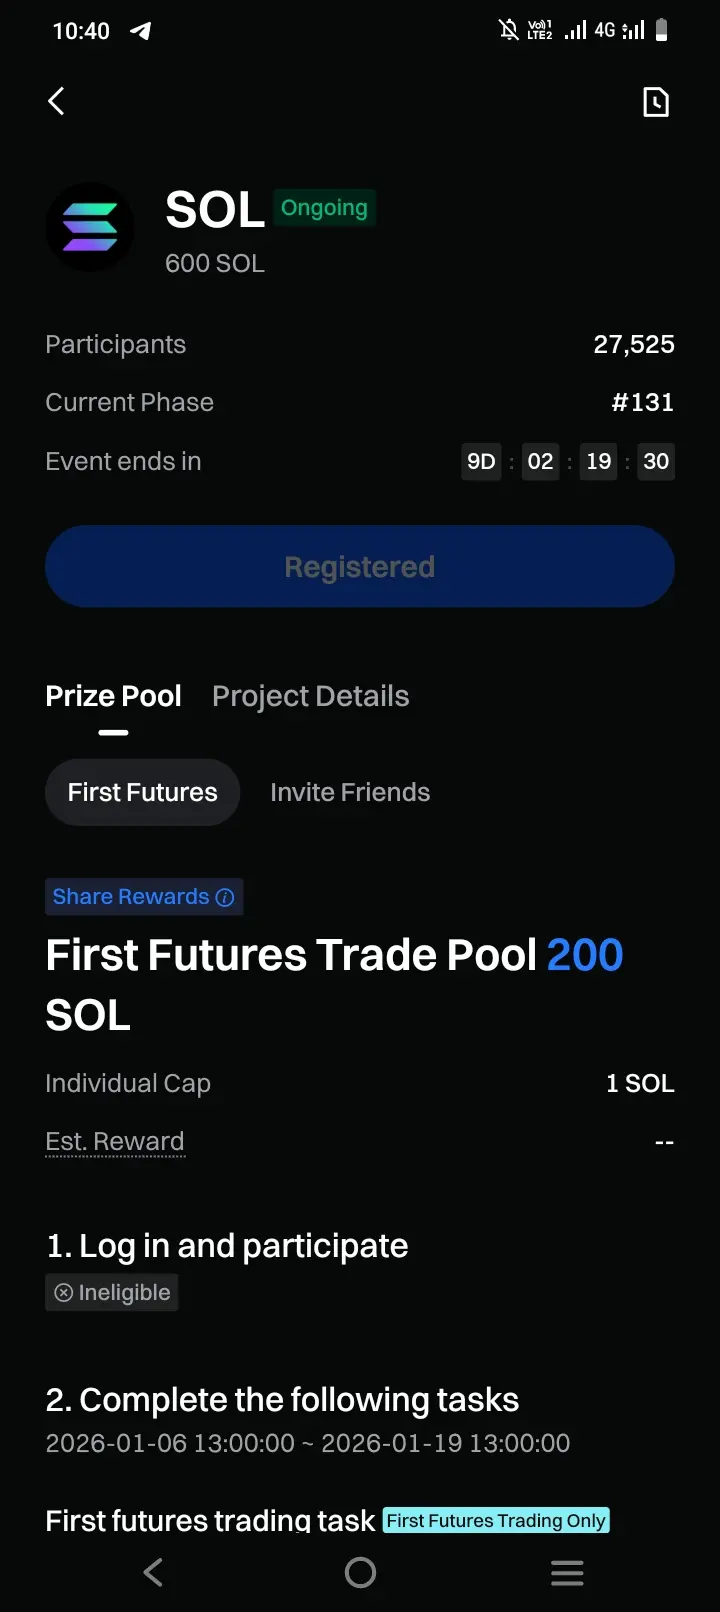Screen dimensions: 720x1612
Task: Open the Android recent apps button
Action: [x=567, y=1573]
